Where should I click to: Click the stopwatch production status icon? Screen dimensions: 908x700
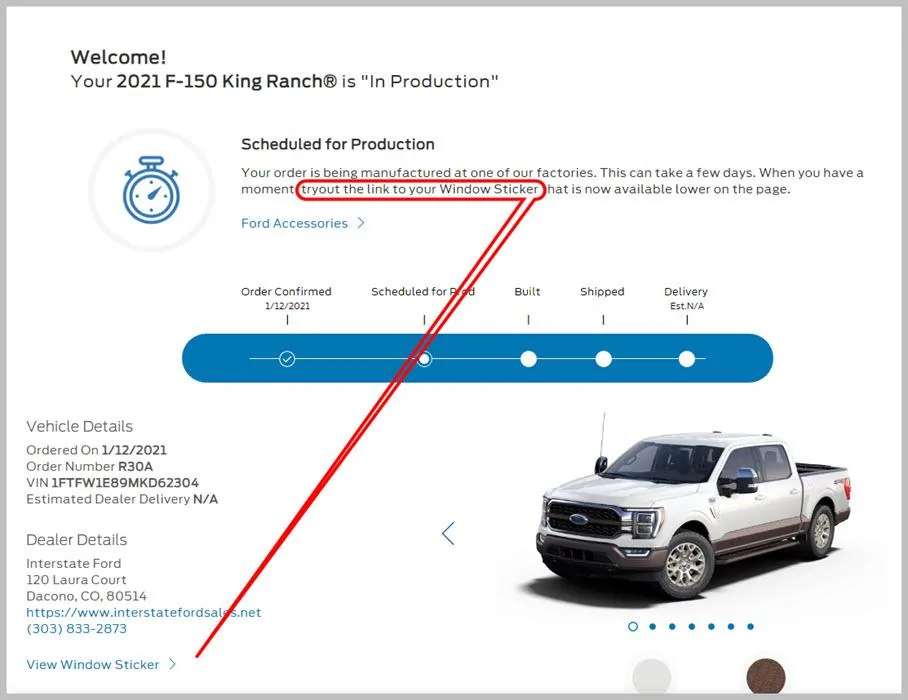(x=150, y=189)
